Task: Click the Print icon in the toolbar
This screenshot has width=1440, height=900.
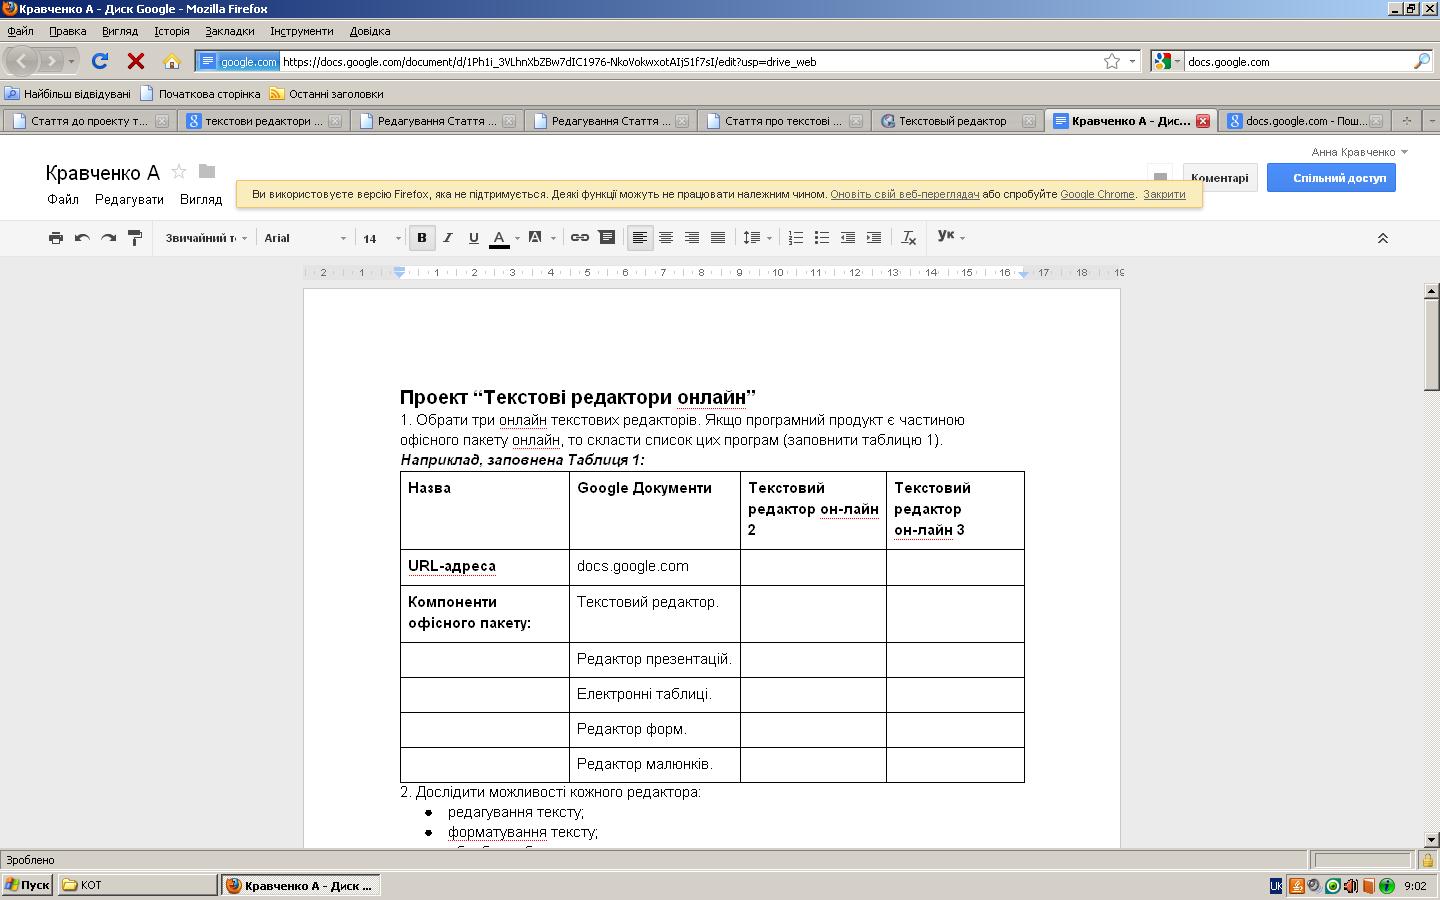Action: pyautogui.click(x=56, y=238)
